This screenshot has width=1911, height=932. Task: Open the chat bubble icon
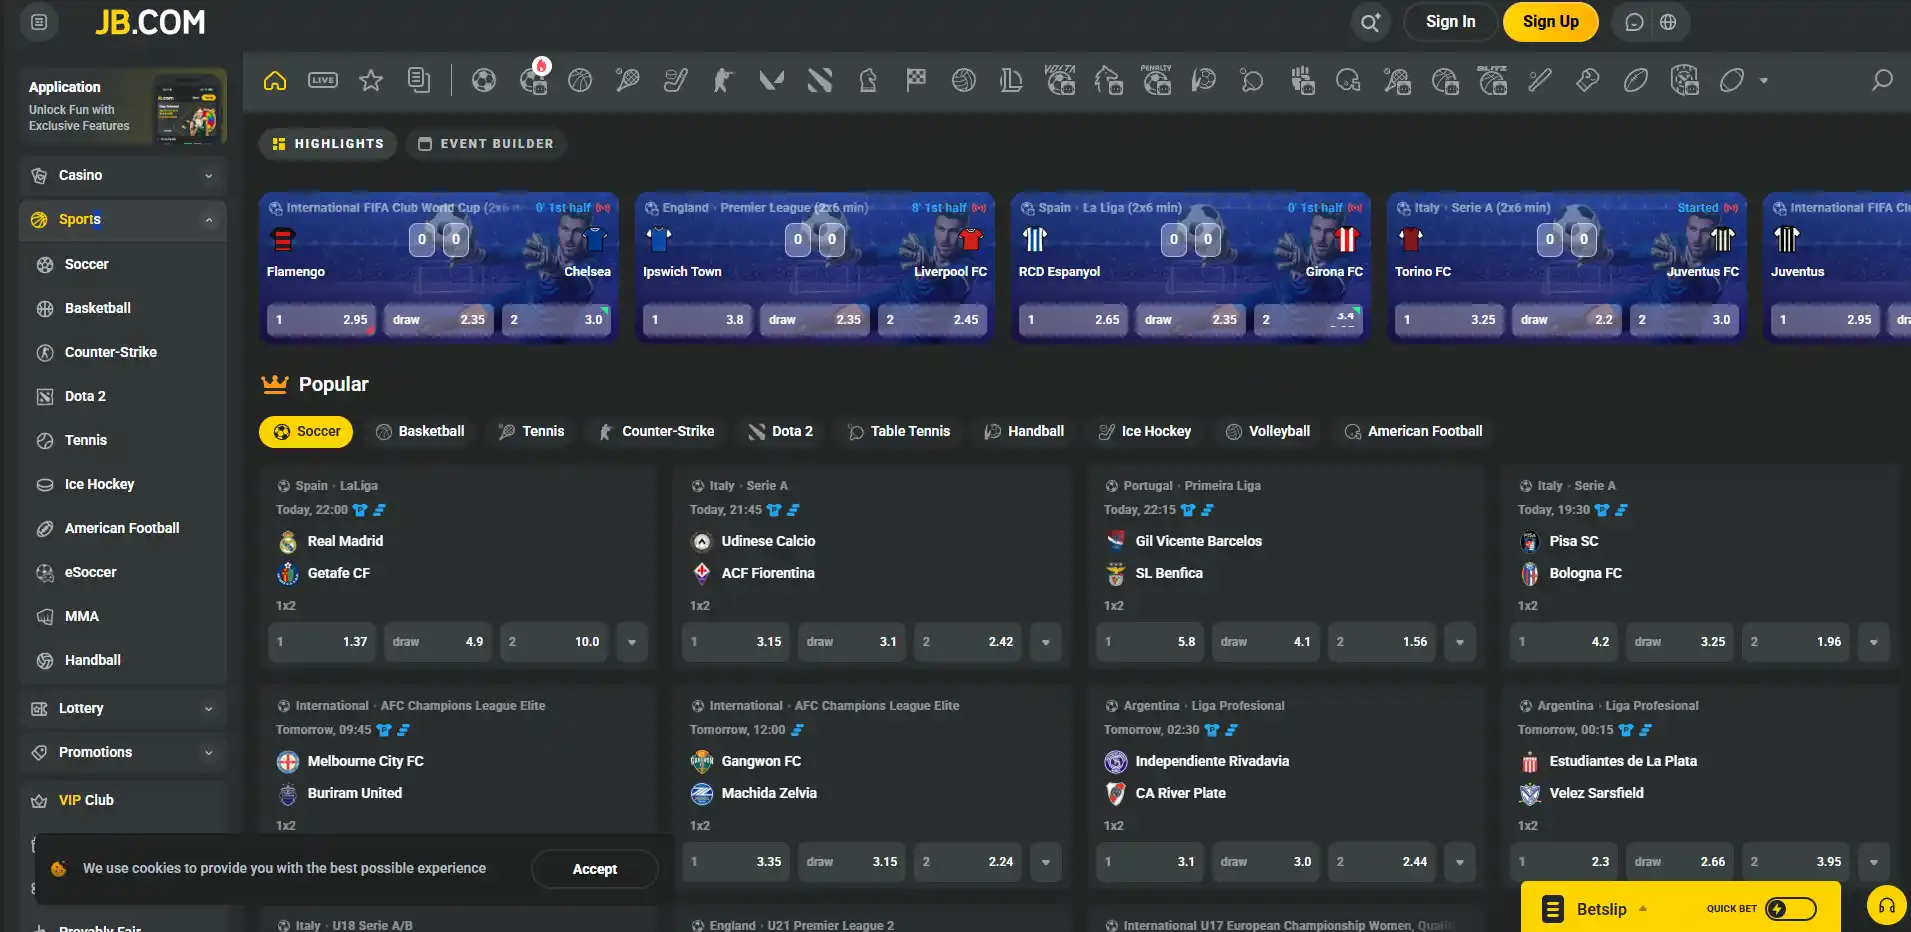(1634, 22)
